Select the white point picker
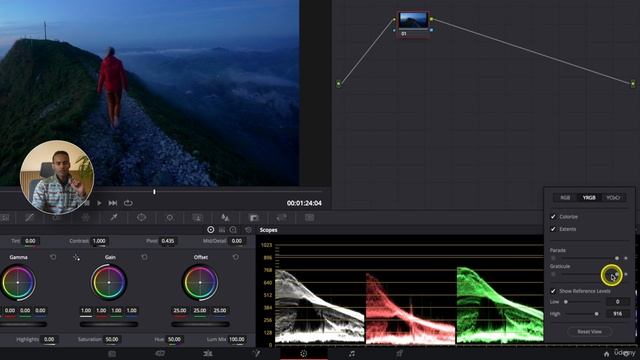Viewport: 640px width, 360px height. coord(76,258)
